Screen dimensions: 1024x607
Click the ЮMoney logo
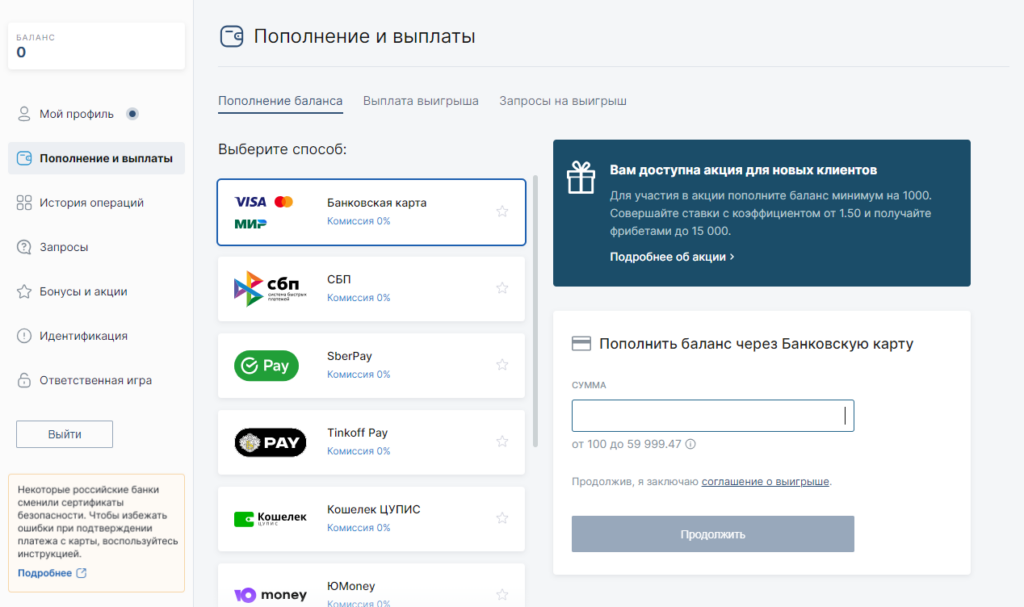tap(270, 595)
